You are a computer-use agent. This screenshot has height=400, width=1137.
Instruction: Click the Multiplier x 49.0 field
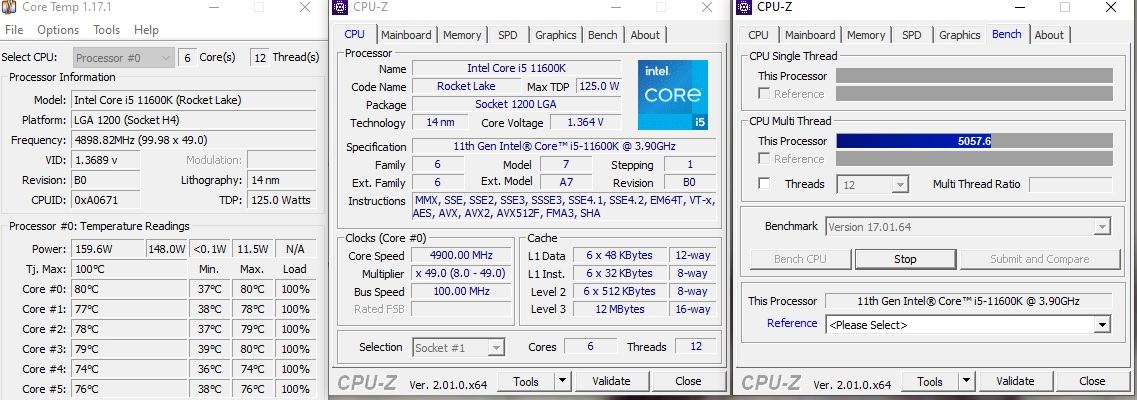461,273
